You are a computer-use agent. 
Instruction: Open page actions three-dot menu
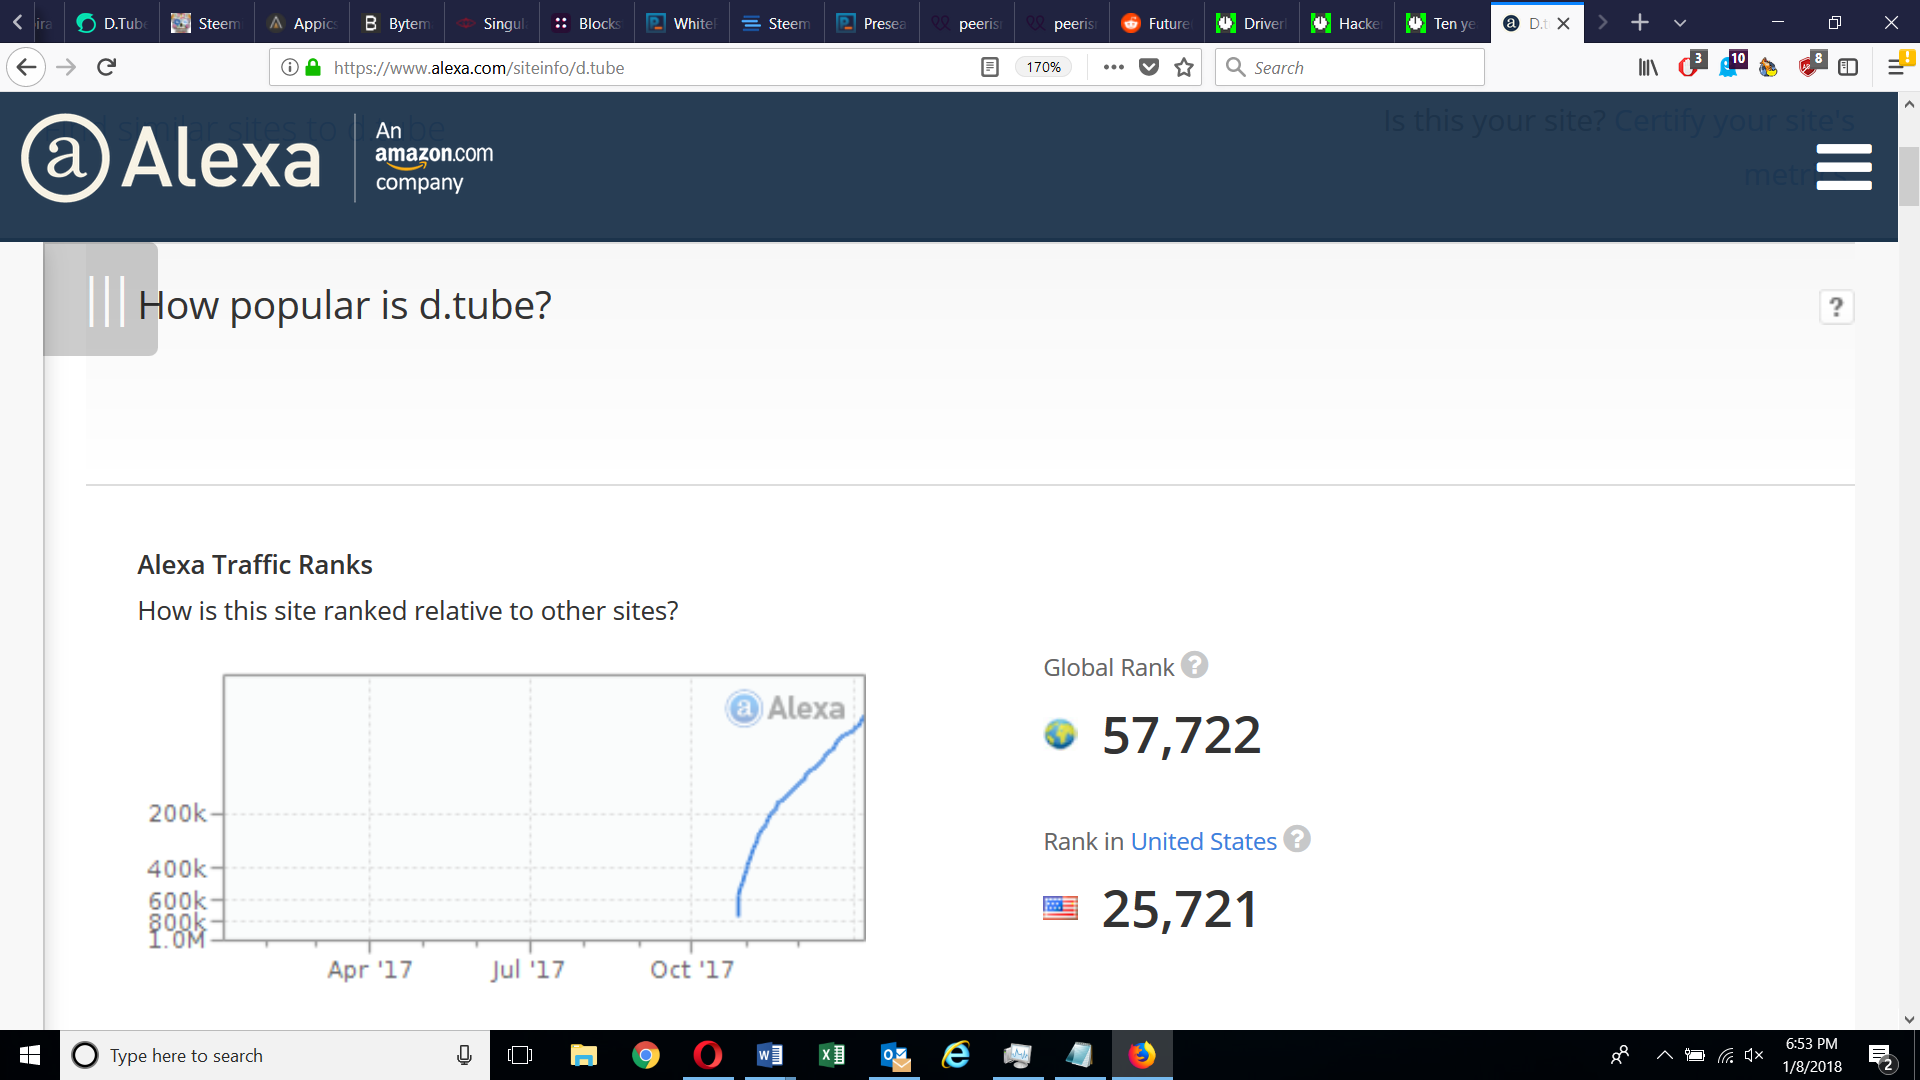pos(1113,67)
